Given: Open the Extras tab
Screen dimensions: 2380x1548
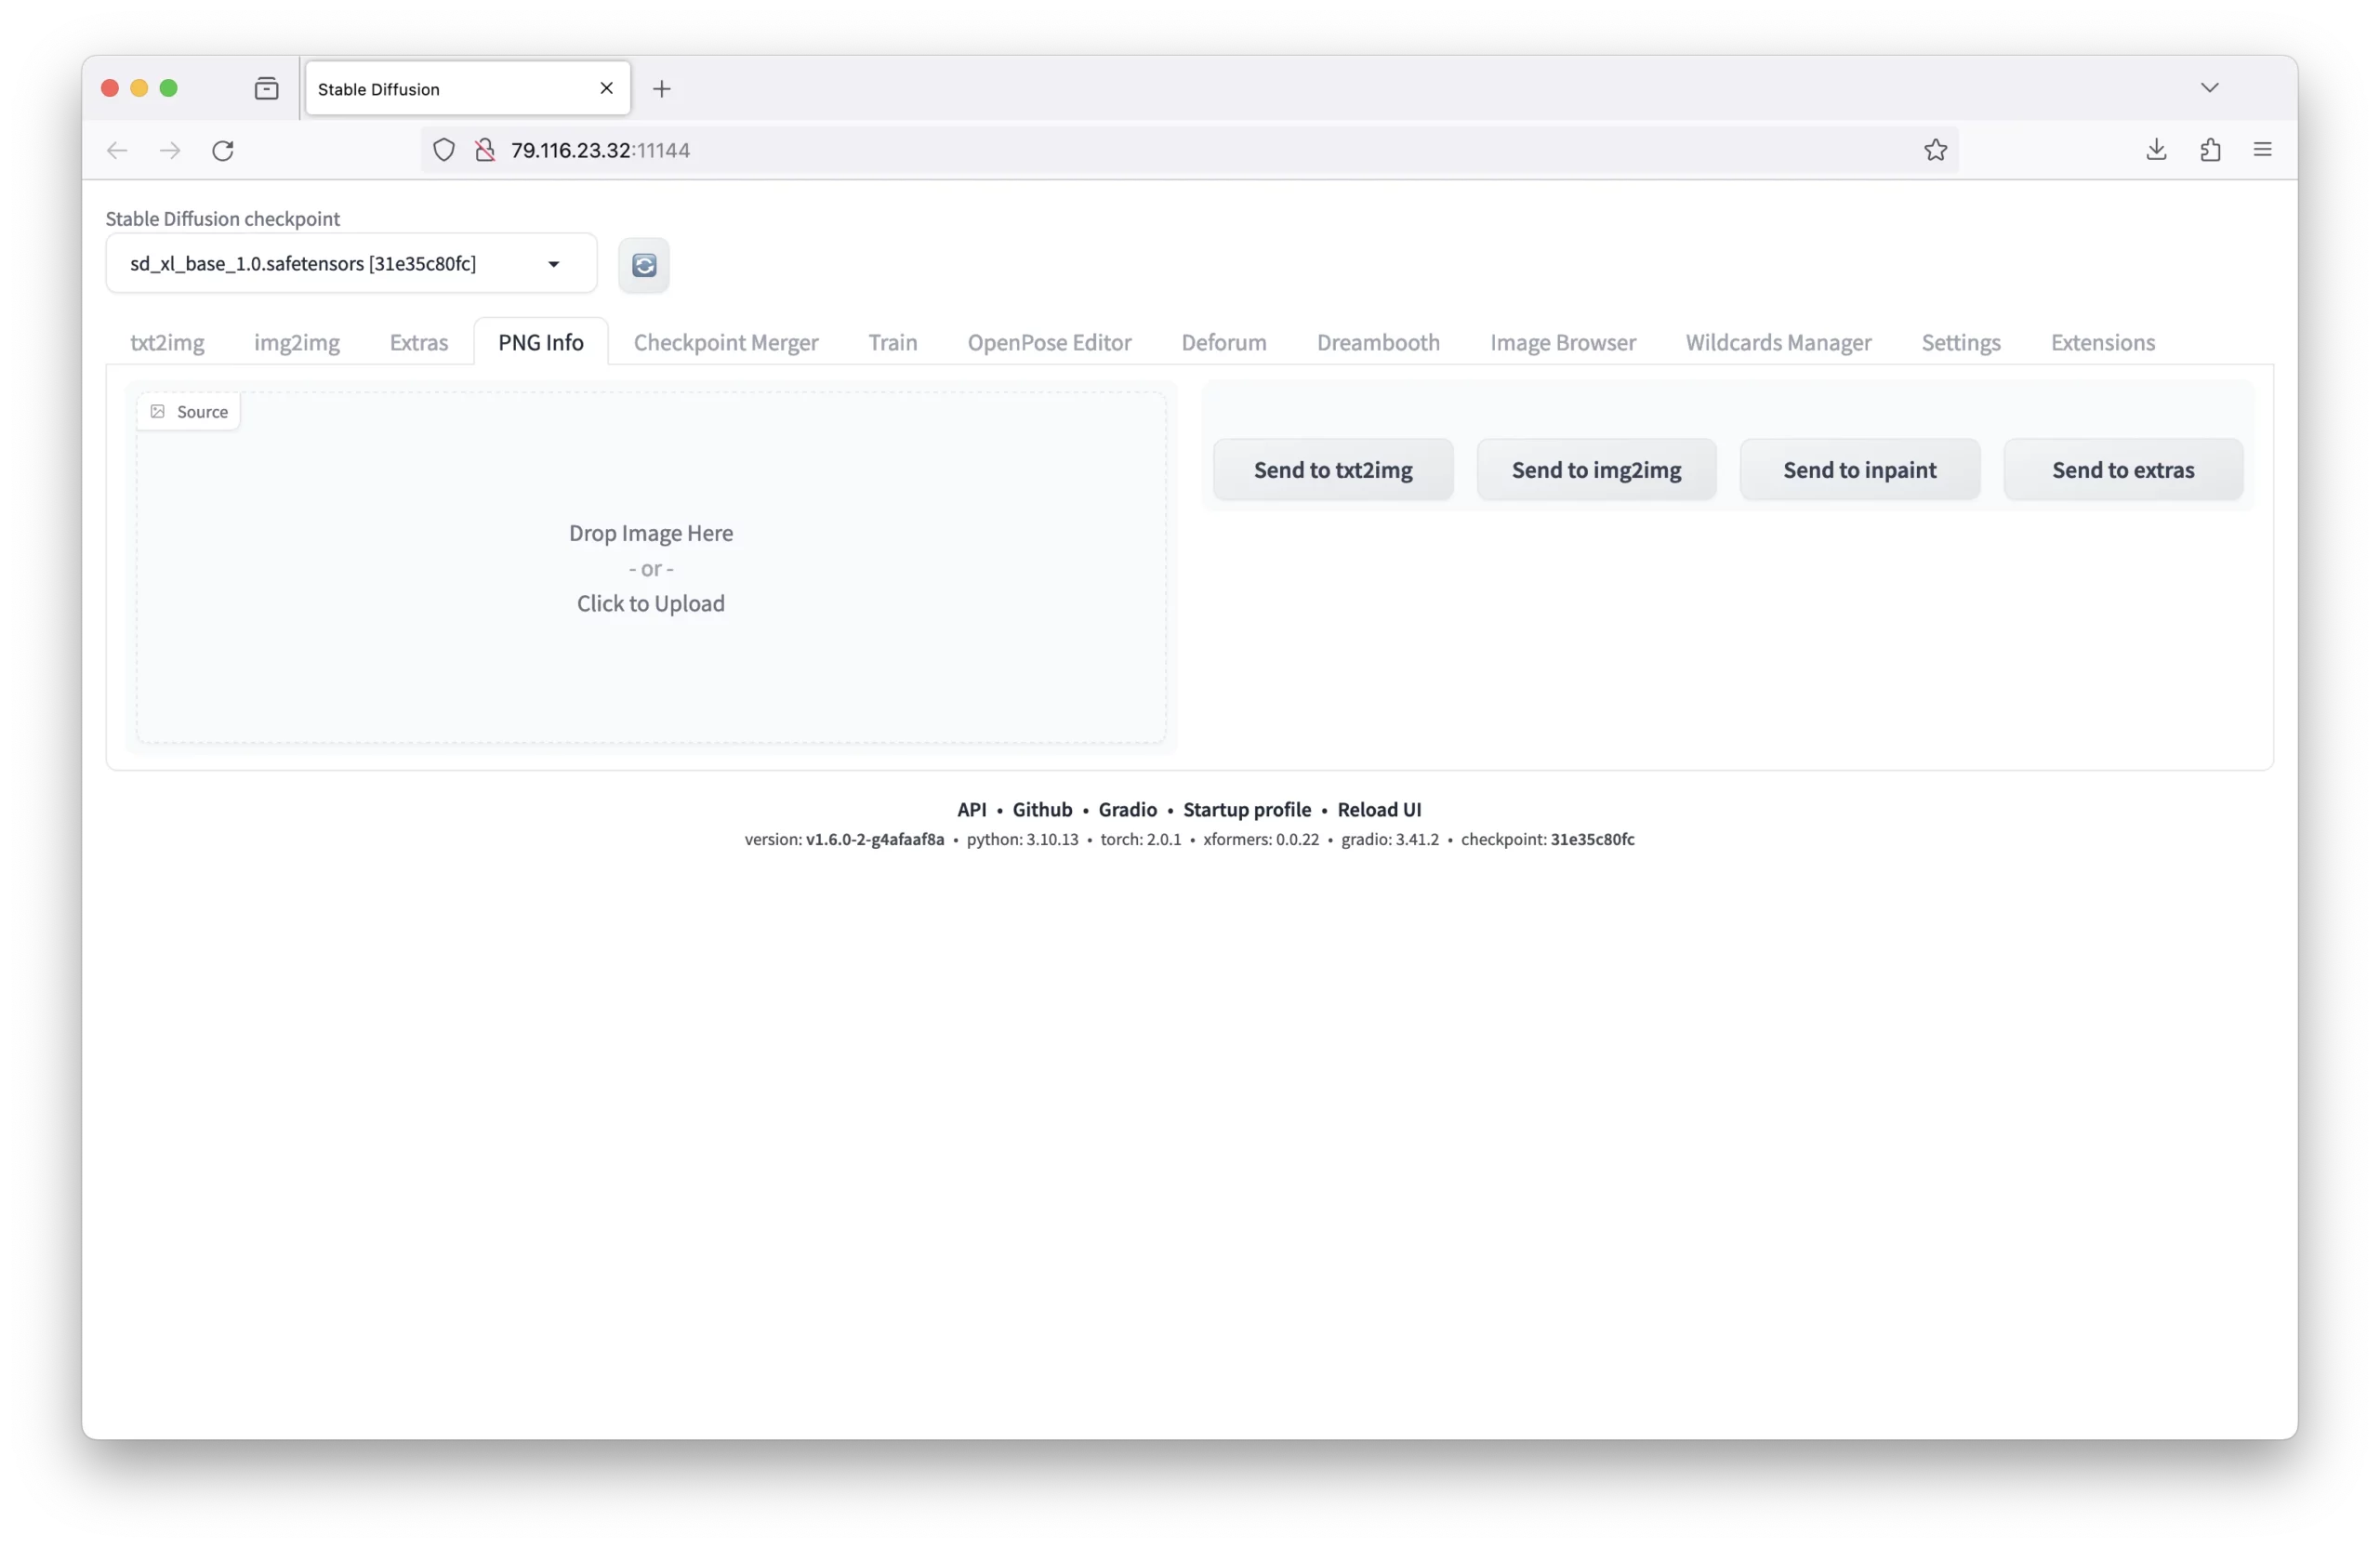Looking at the screenshot, I should point(419,342).
